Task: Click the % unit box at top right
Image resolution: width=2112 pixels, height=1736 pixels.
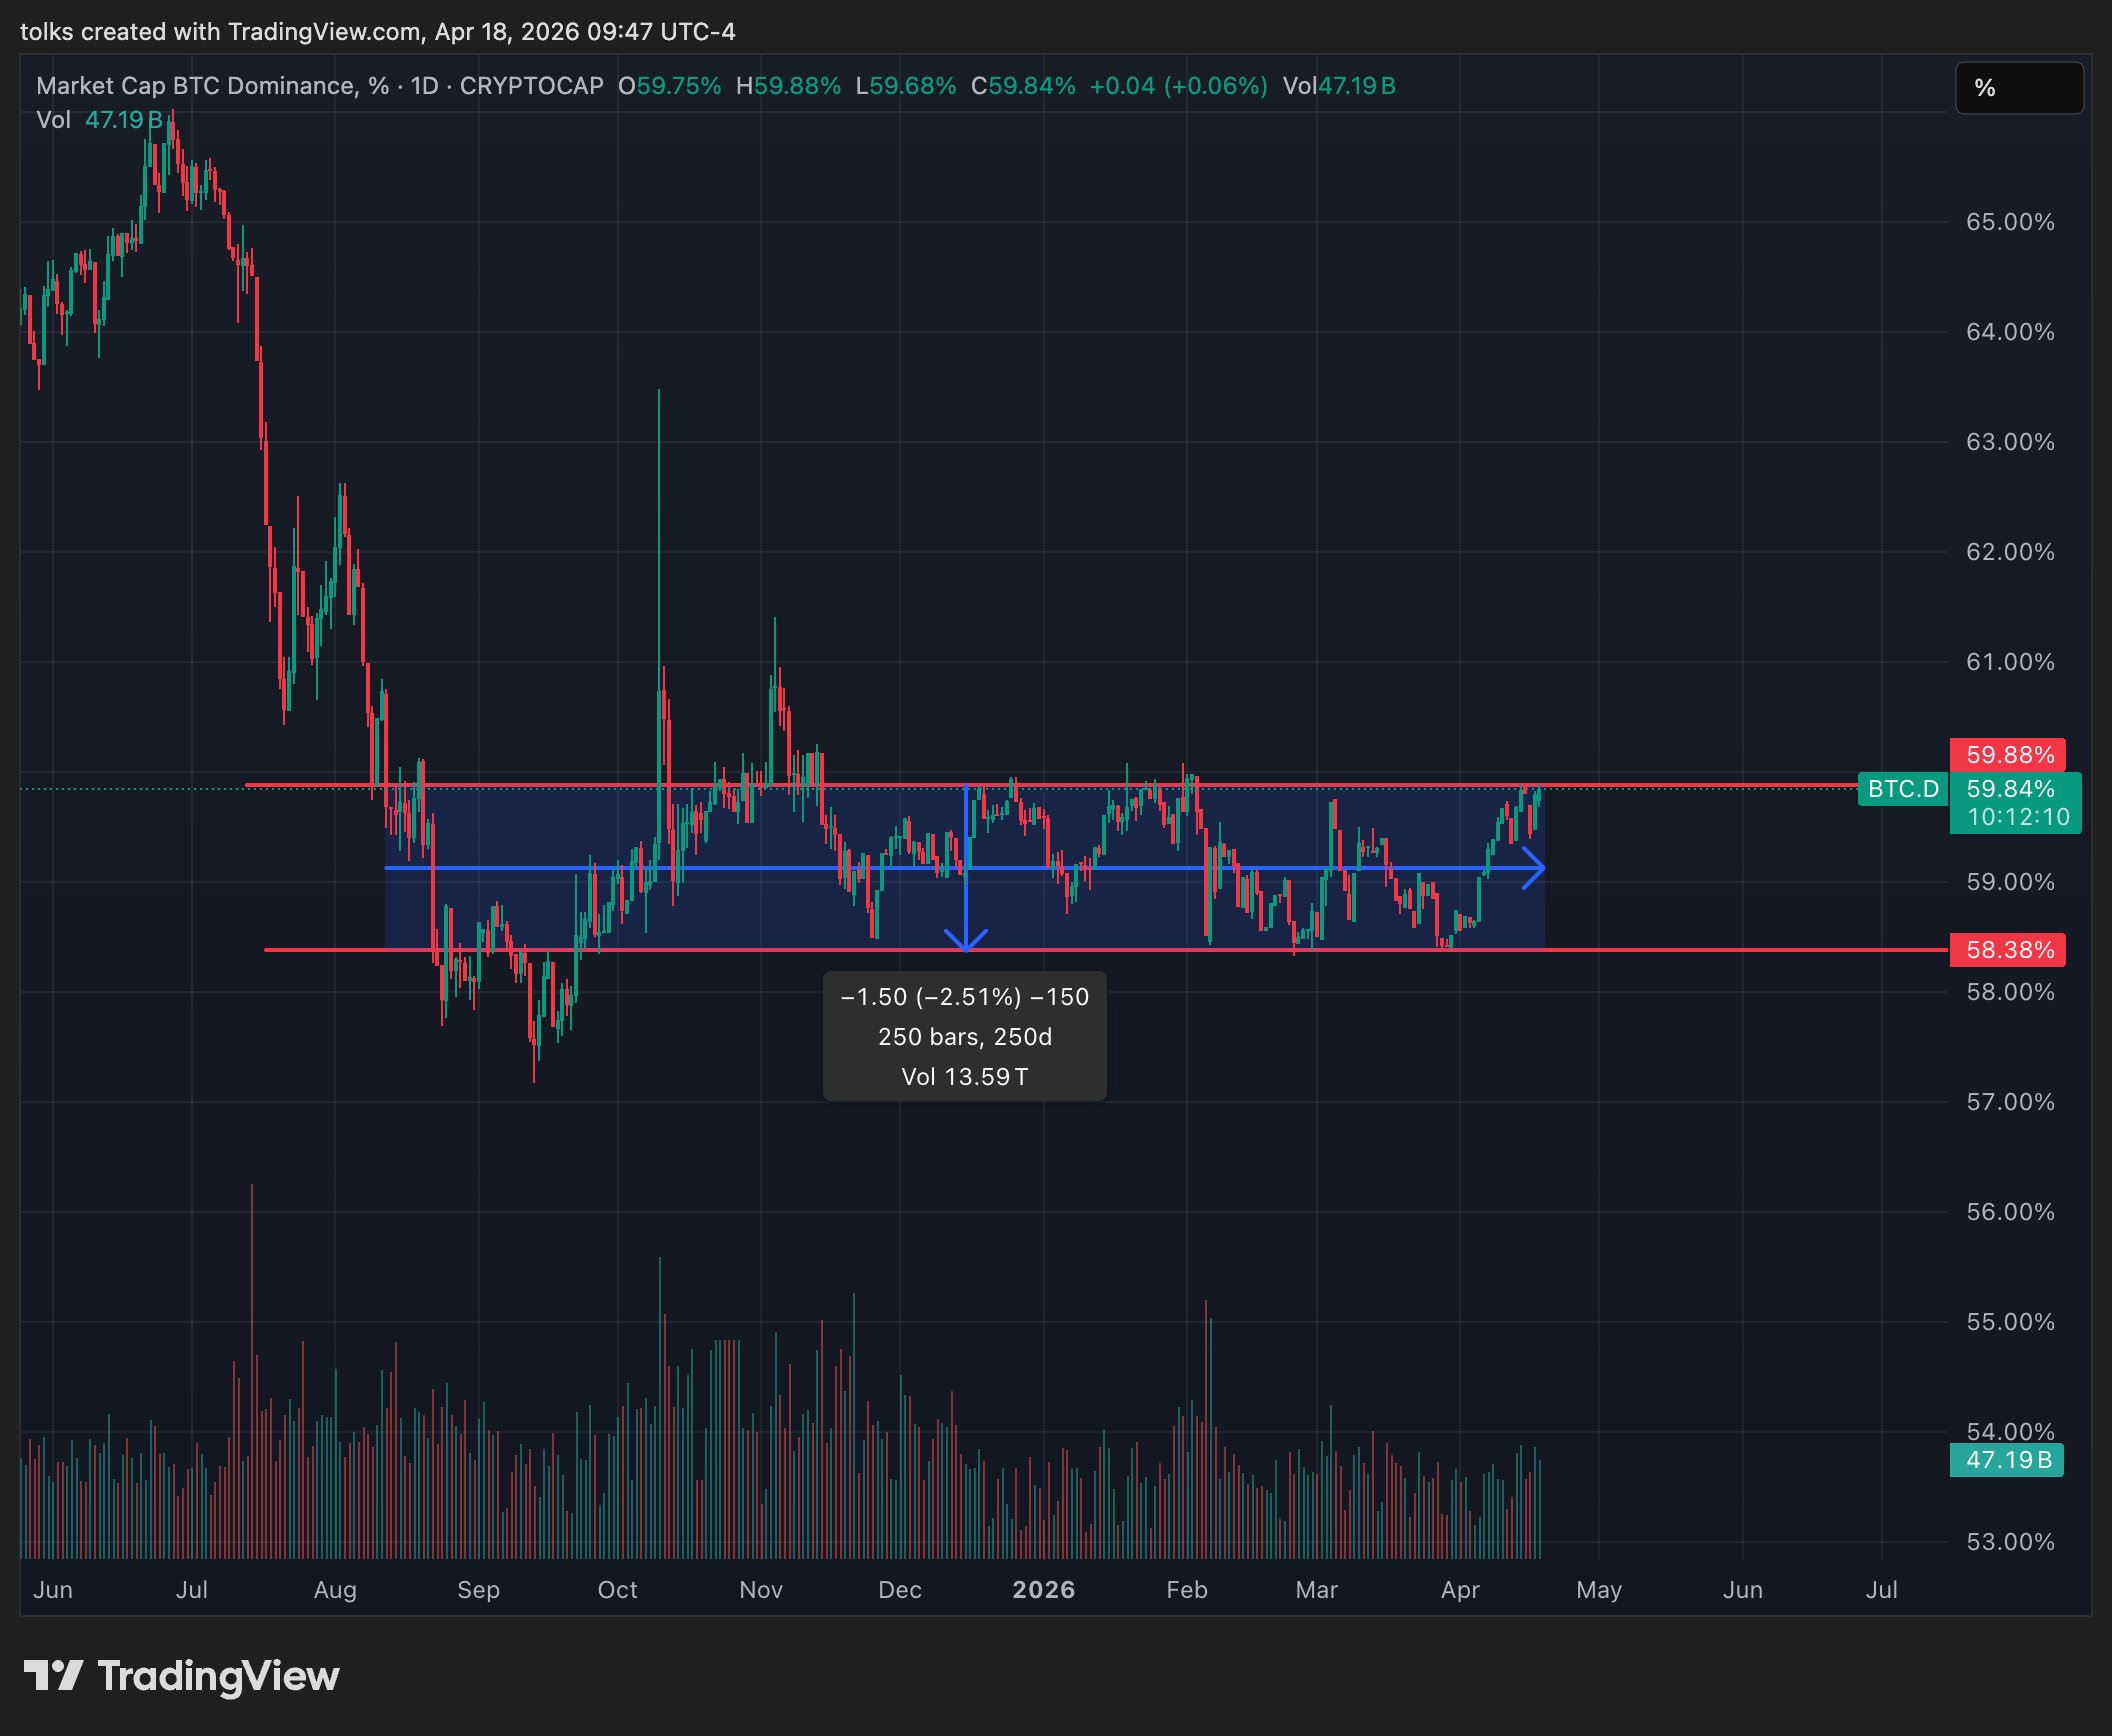Action: coord(2018,88)
